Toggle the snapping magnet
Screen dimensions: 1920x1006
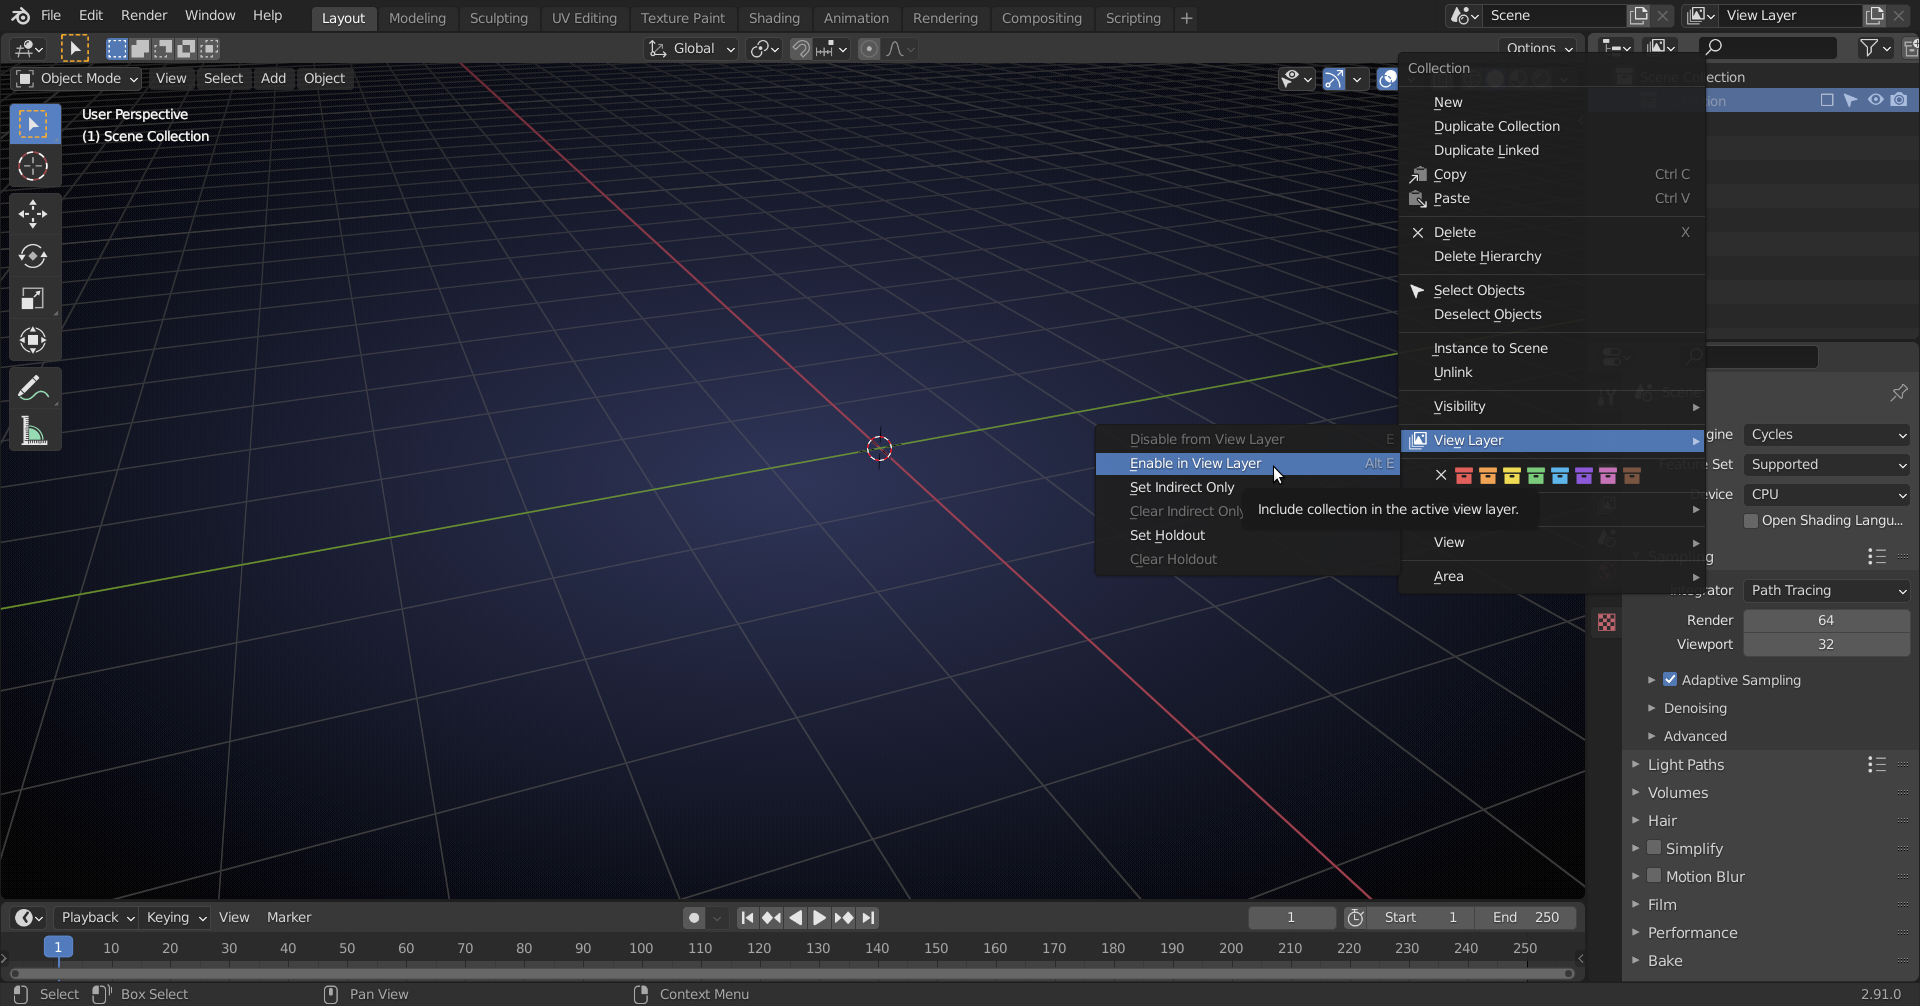pos(801,49)
